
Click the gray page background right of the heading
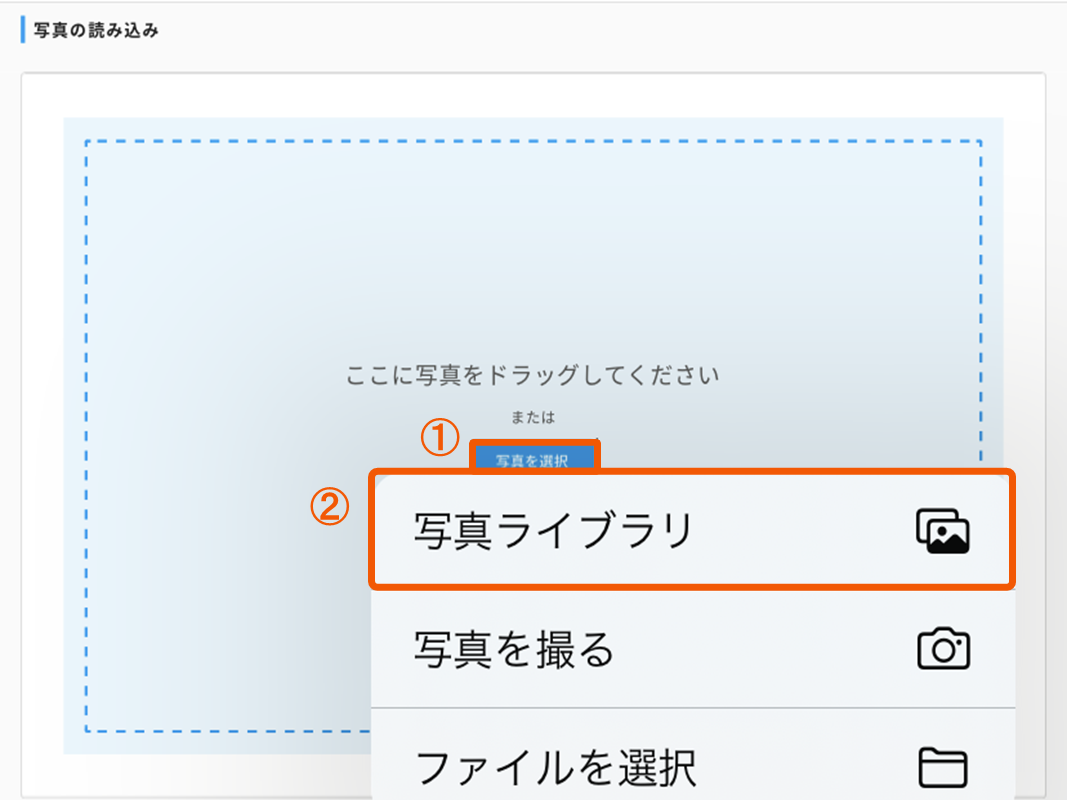click(x=600, y=30)
